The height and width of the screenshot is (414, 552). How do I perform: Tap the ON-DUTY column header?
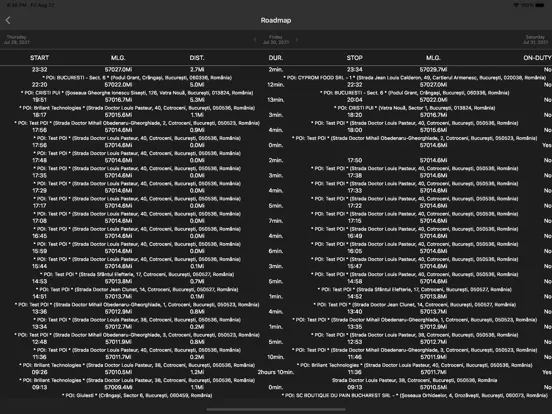pos(537,58)
